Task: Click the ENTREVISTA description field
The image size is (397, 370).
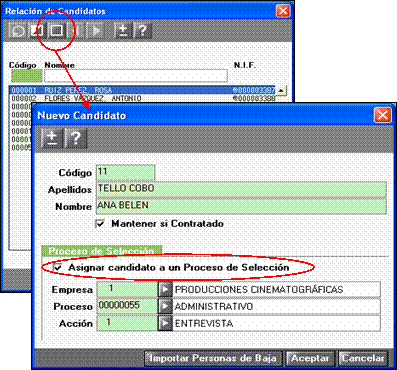Action: point(276,323)
